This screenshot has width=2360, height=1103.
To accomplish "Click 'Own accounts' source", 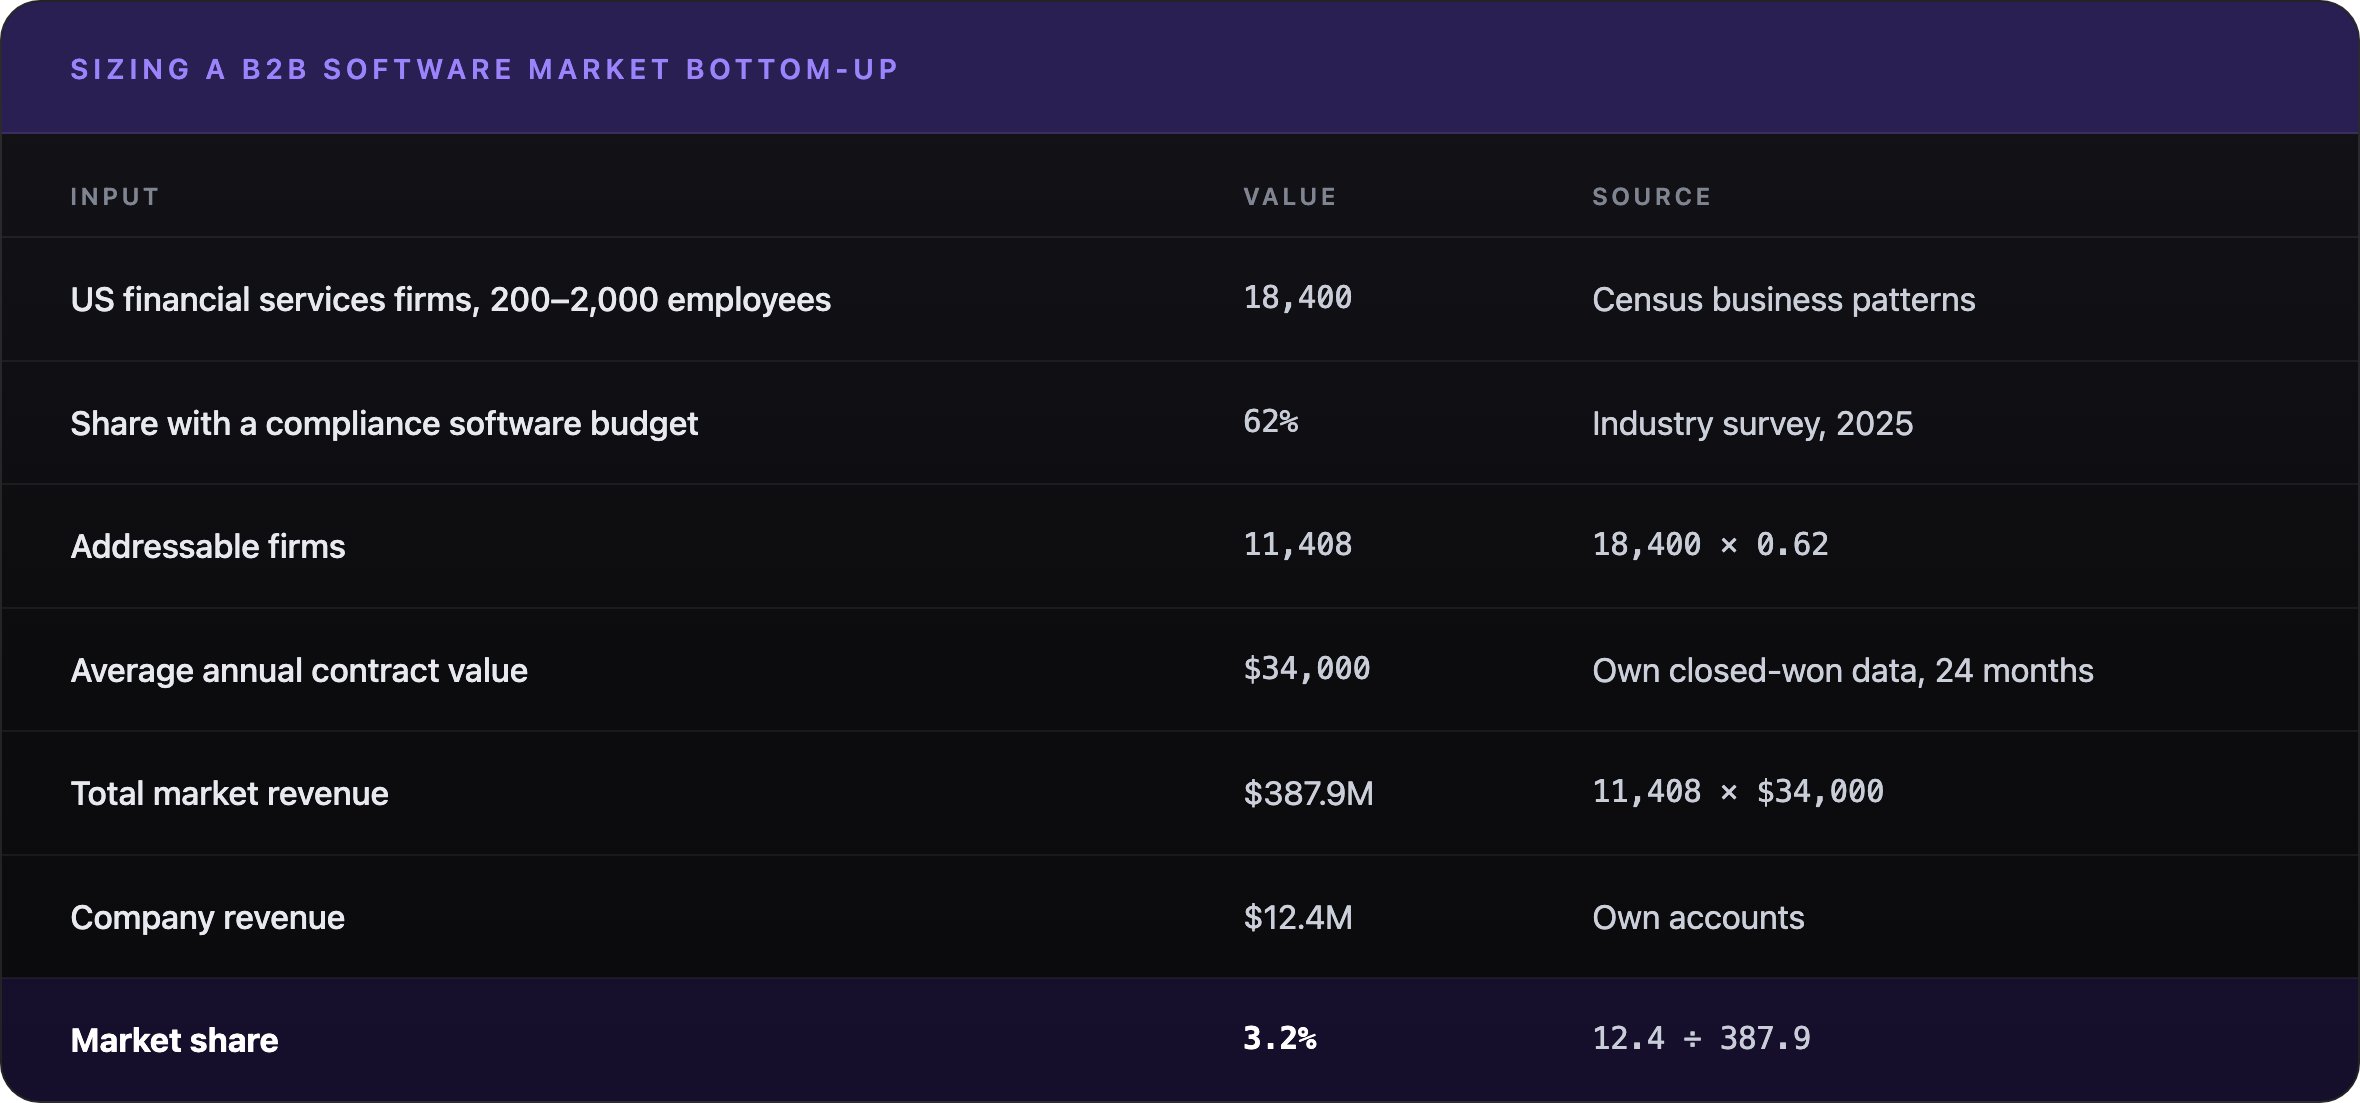I will pyautogui.click(x=1698, y=918).
